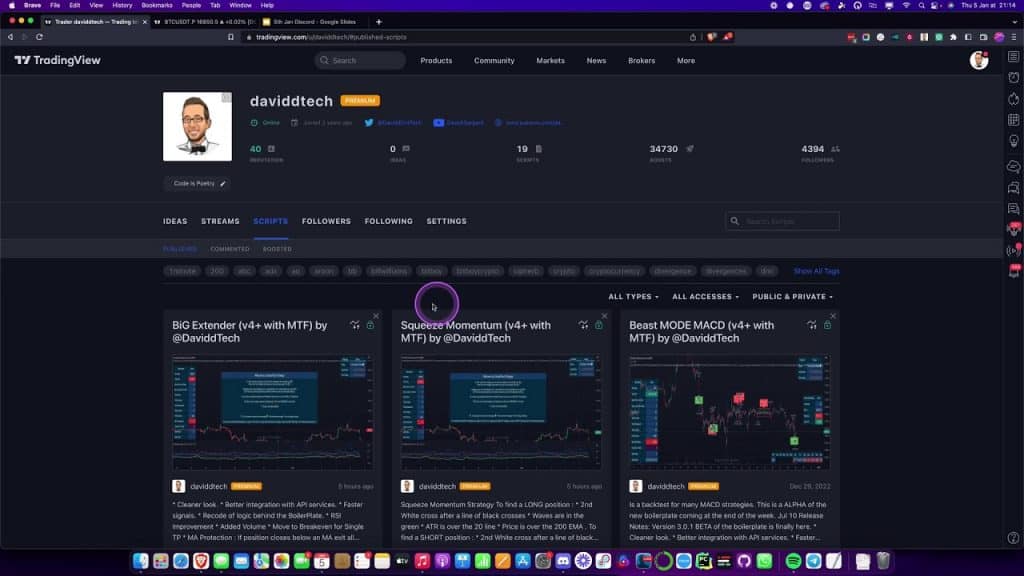The height and width of the screenshot is (576, 1024).
Task: Click the TradingView logo
Action: pos(57,60)
